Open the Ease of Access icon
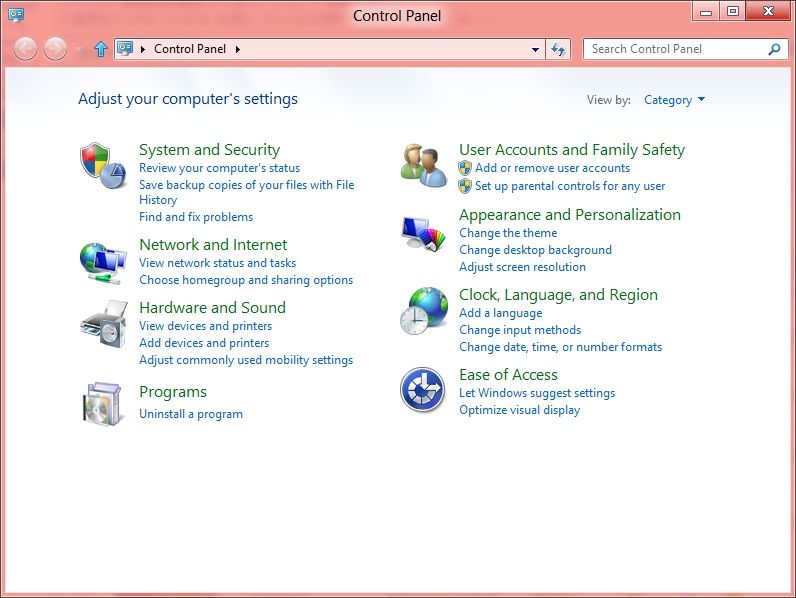The width and height of the screenshot is (796, 598). click(422, 390)
